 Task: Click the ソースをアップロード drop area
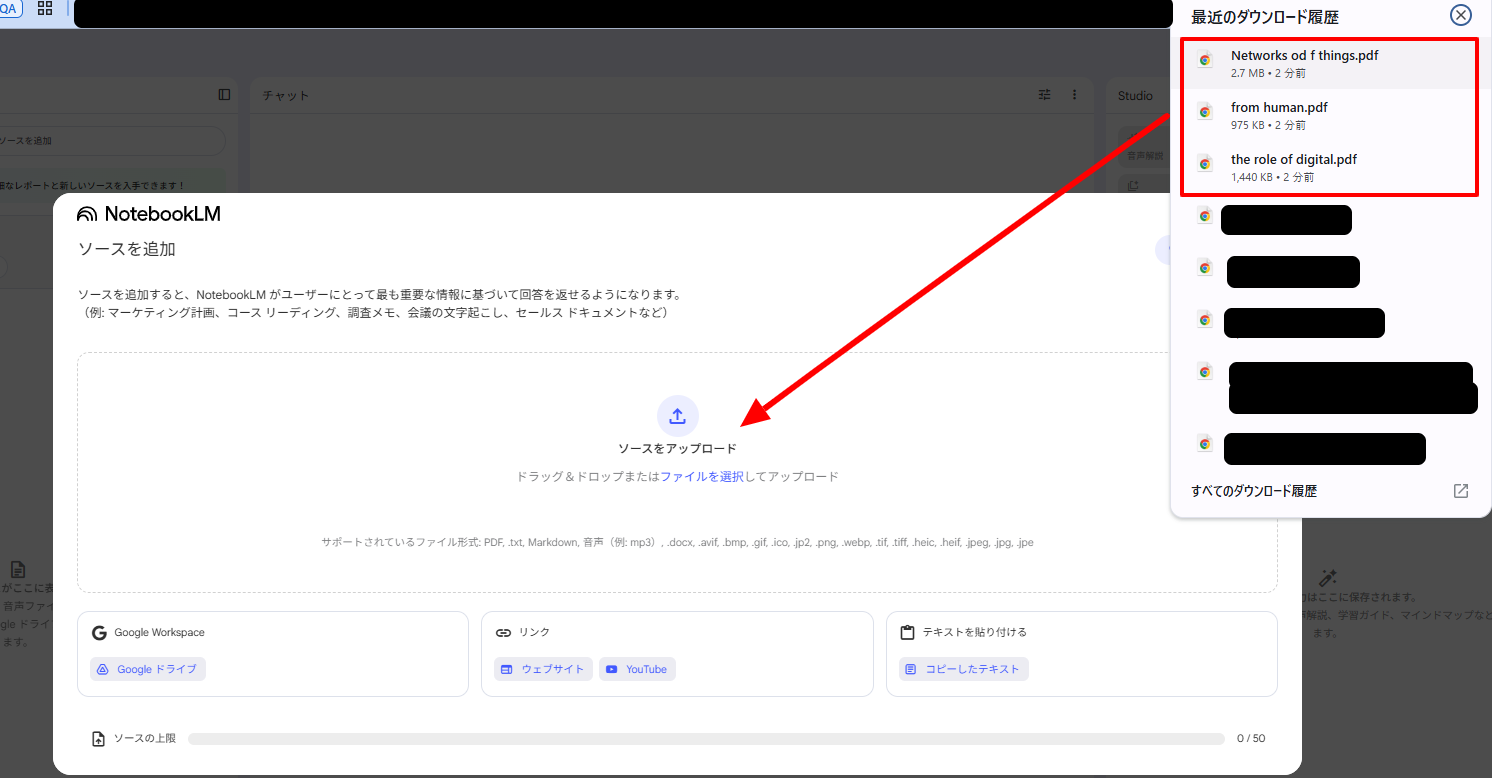(x=677, y=472)
